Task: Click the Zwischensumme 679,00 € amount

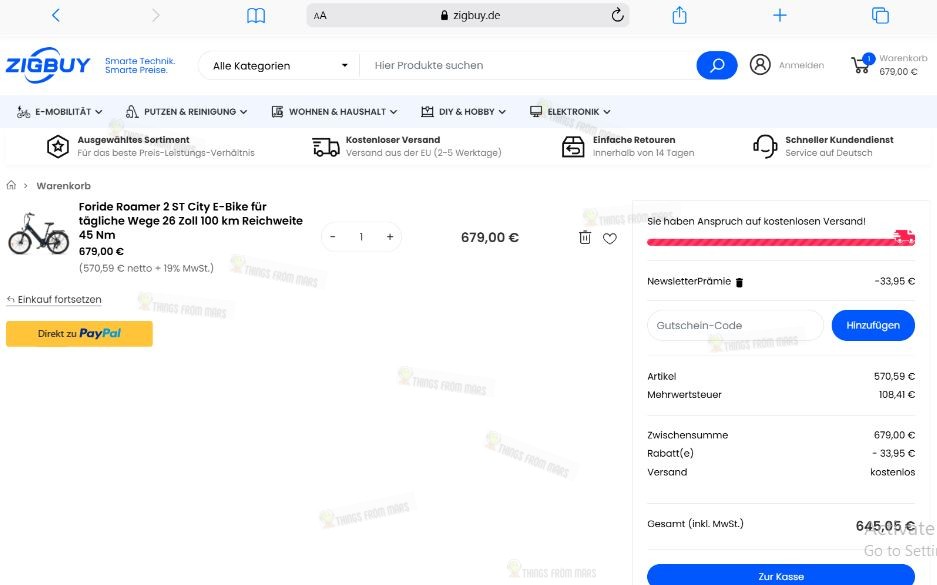Action: (x=894, y=435)
